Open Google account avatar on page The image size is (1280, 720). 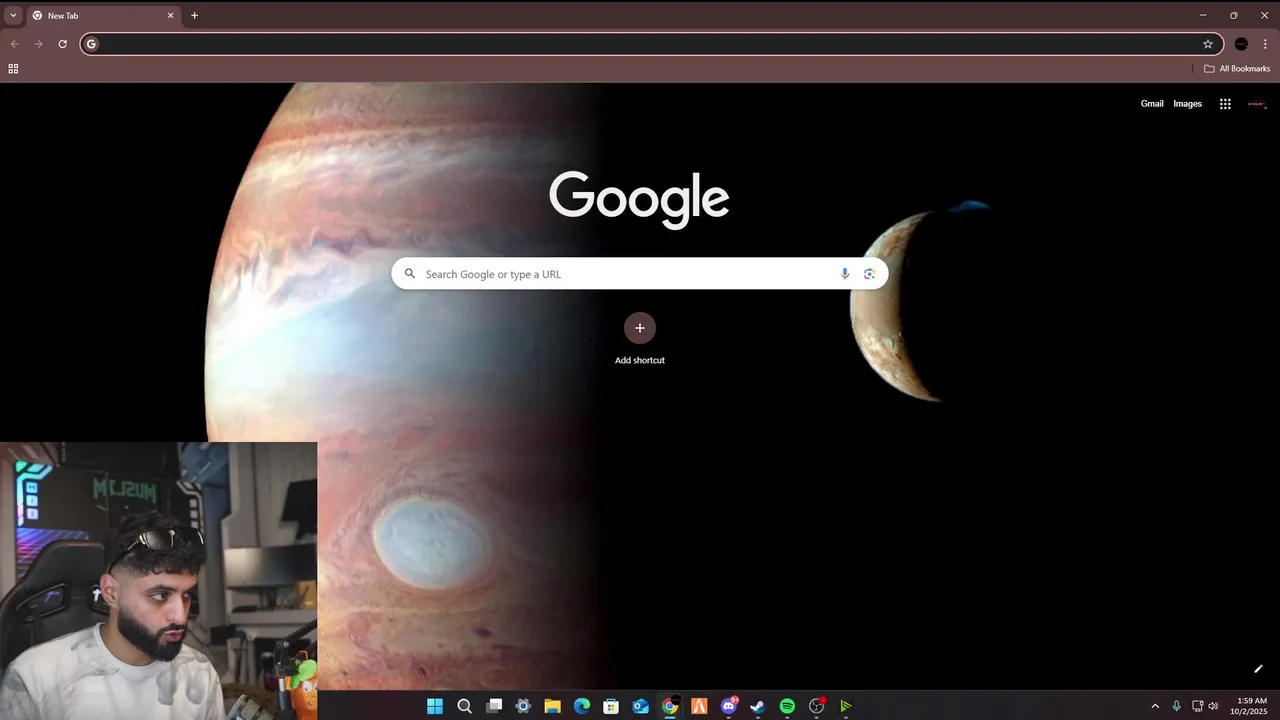1257,104
